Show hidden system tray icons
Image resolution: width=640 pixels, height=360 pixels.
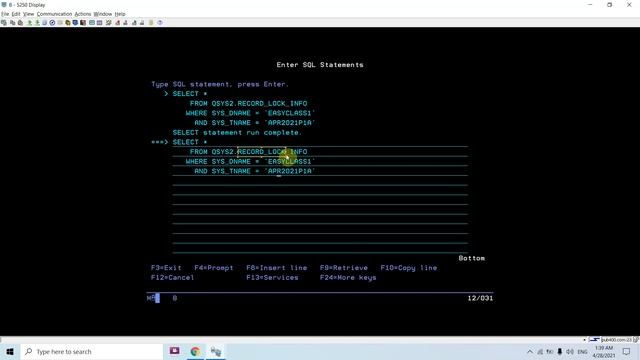(x=530, y=351)
